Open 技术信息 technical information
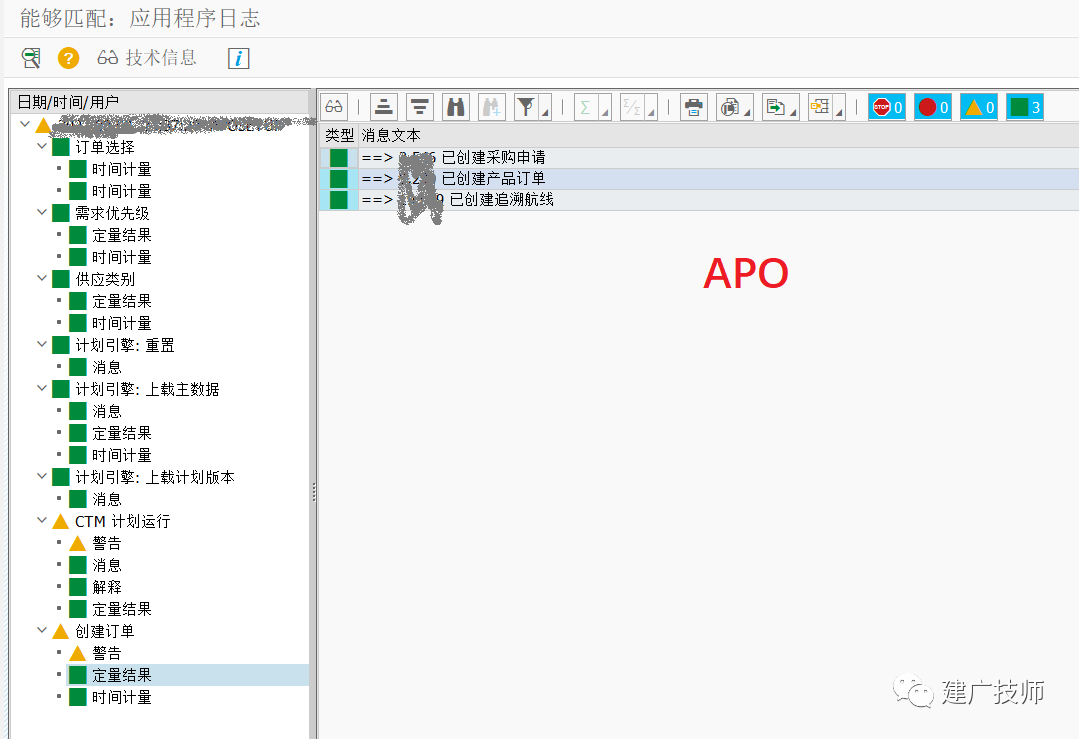This screenshot has height=739, width=1079. click(147, 58)
